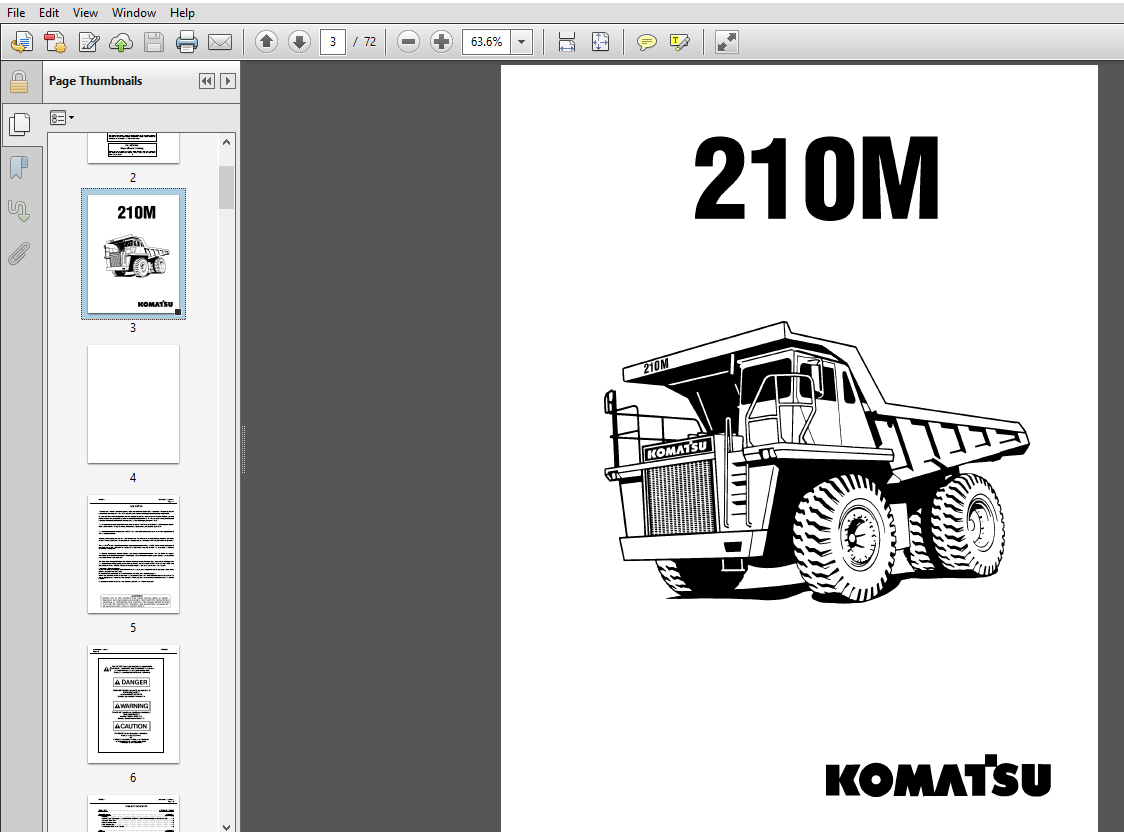Click the Email envelope icon
This screenshot has width=1124, height=832.
pos(219,42)
